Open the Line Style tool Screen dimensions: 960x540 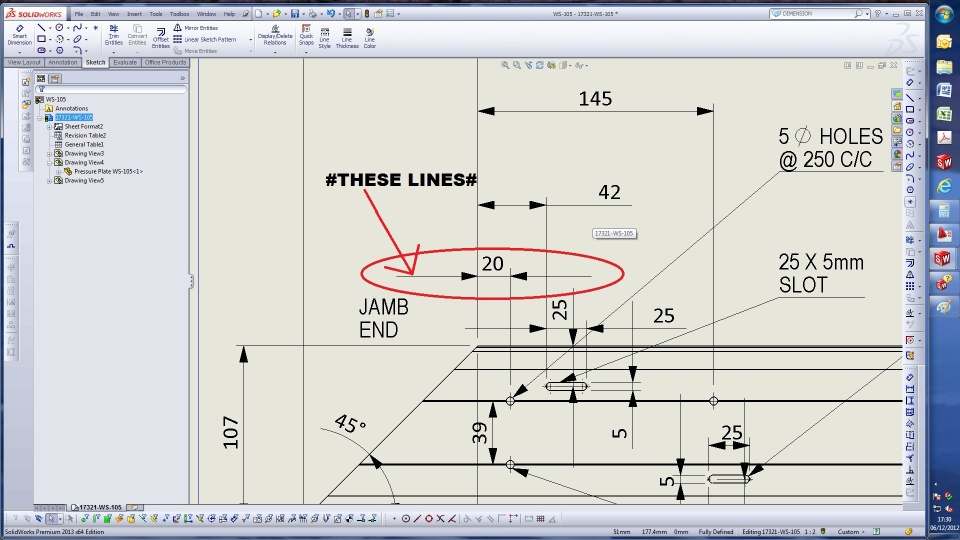(x=324, y=37)
